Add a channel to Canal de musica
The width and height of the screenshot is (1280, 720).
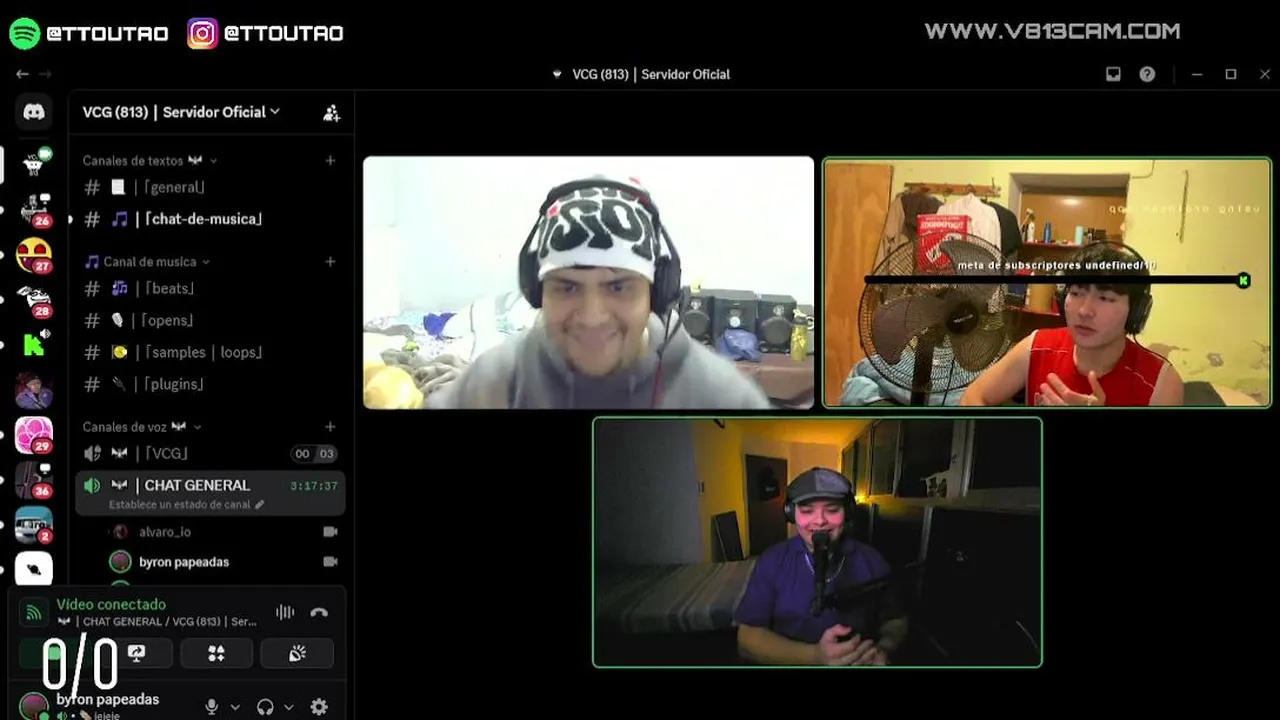330,261
